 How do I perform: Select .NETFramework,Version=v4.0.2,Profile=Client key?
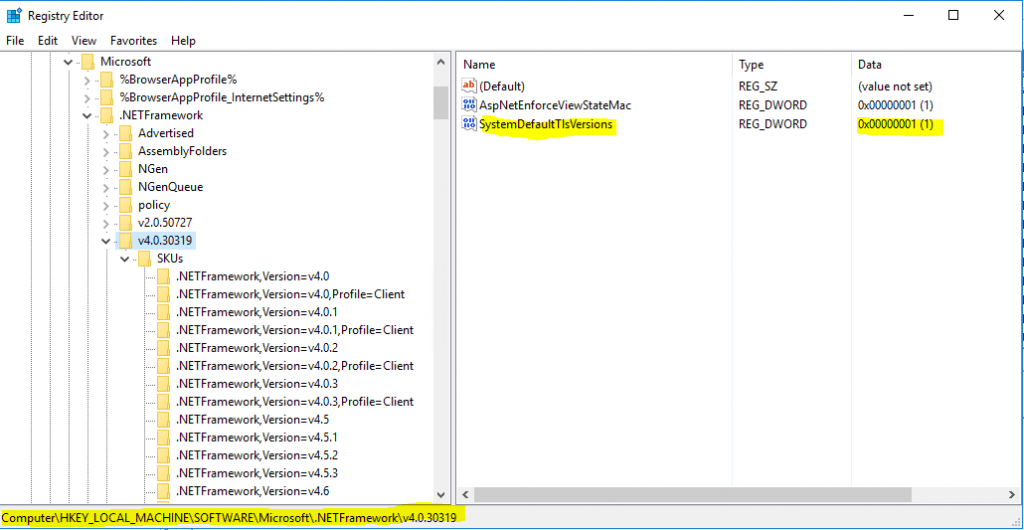pos(295,366)
